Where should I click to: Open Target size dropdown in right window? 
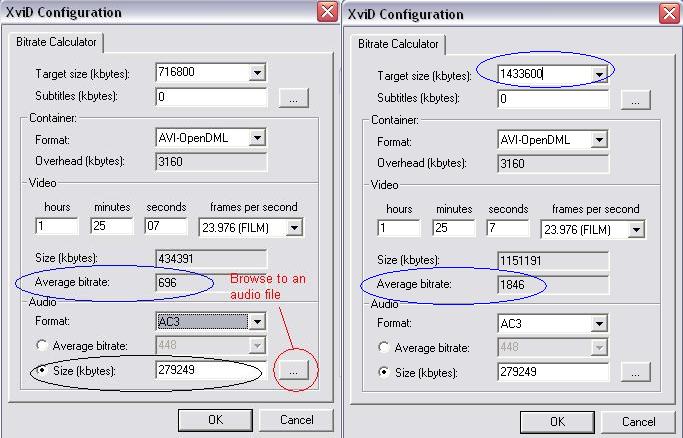point(599,74)
